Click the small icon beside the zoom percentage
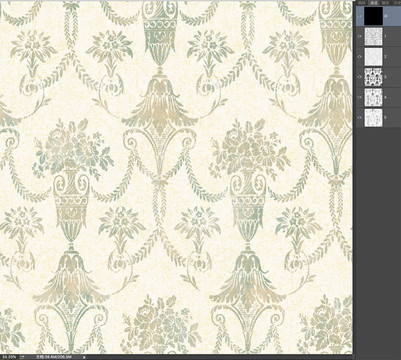This screenshot has width=401, height=360. [x=22, y=357]
